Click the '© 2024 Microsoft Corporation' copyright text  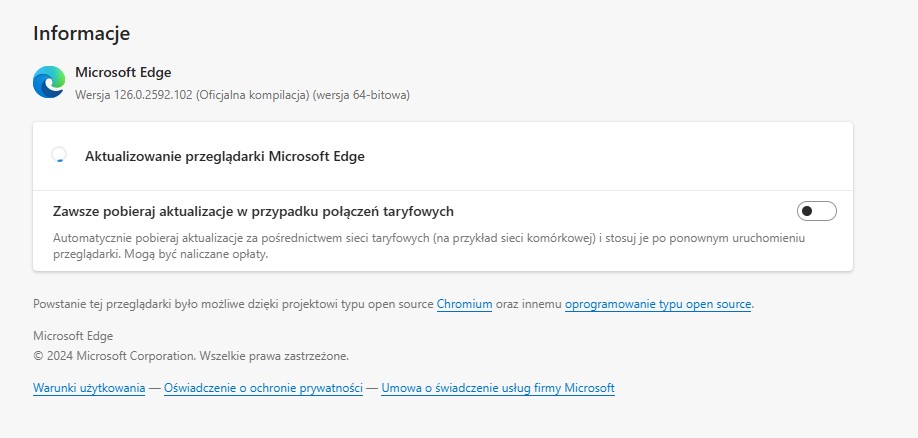point(191,355)
